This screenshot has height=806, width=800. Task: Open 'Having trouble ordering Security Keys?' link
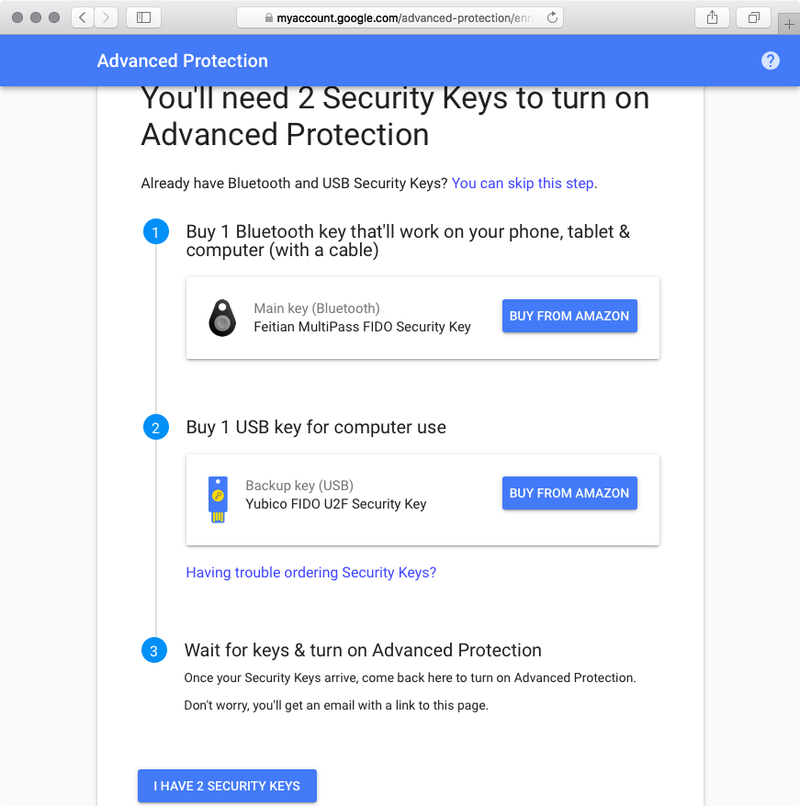[x=311, y=572]
